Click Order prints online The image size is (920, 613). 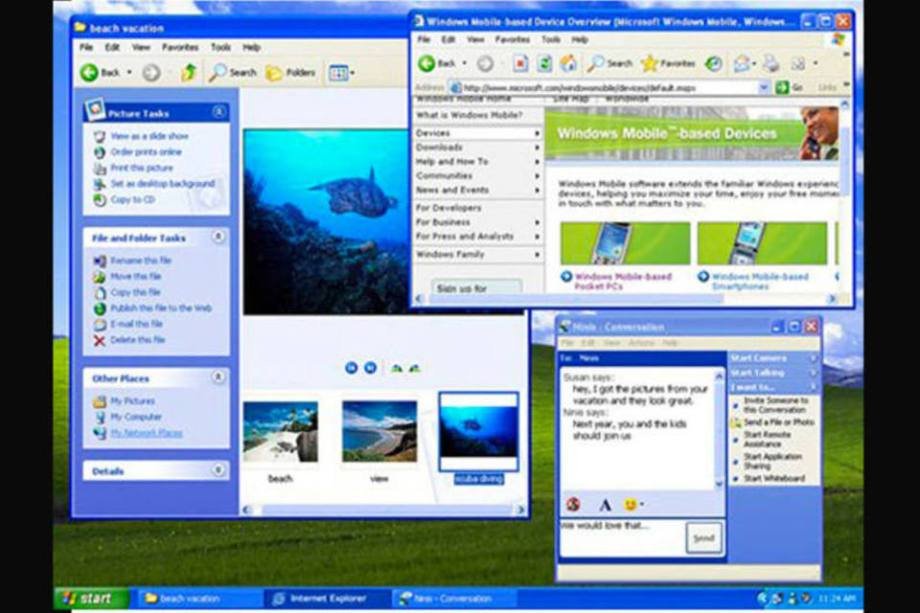[138, 152]
